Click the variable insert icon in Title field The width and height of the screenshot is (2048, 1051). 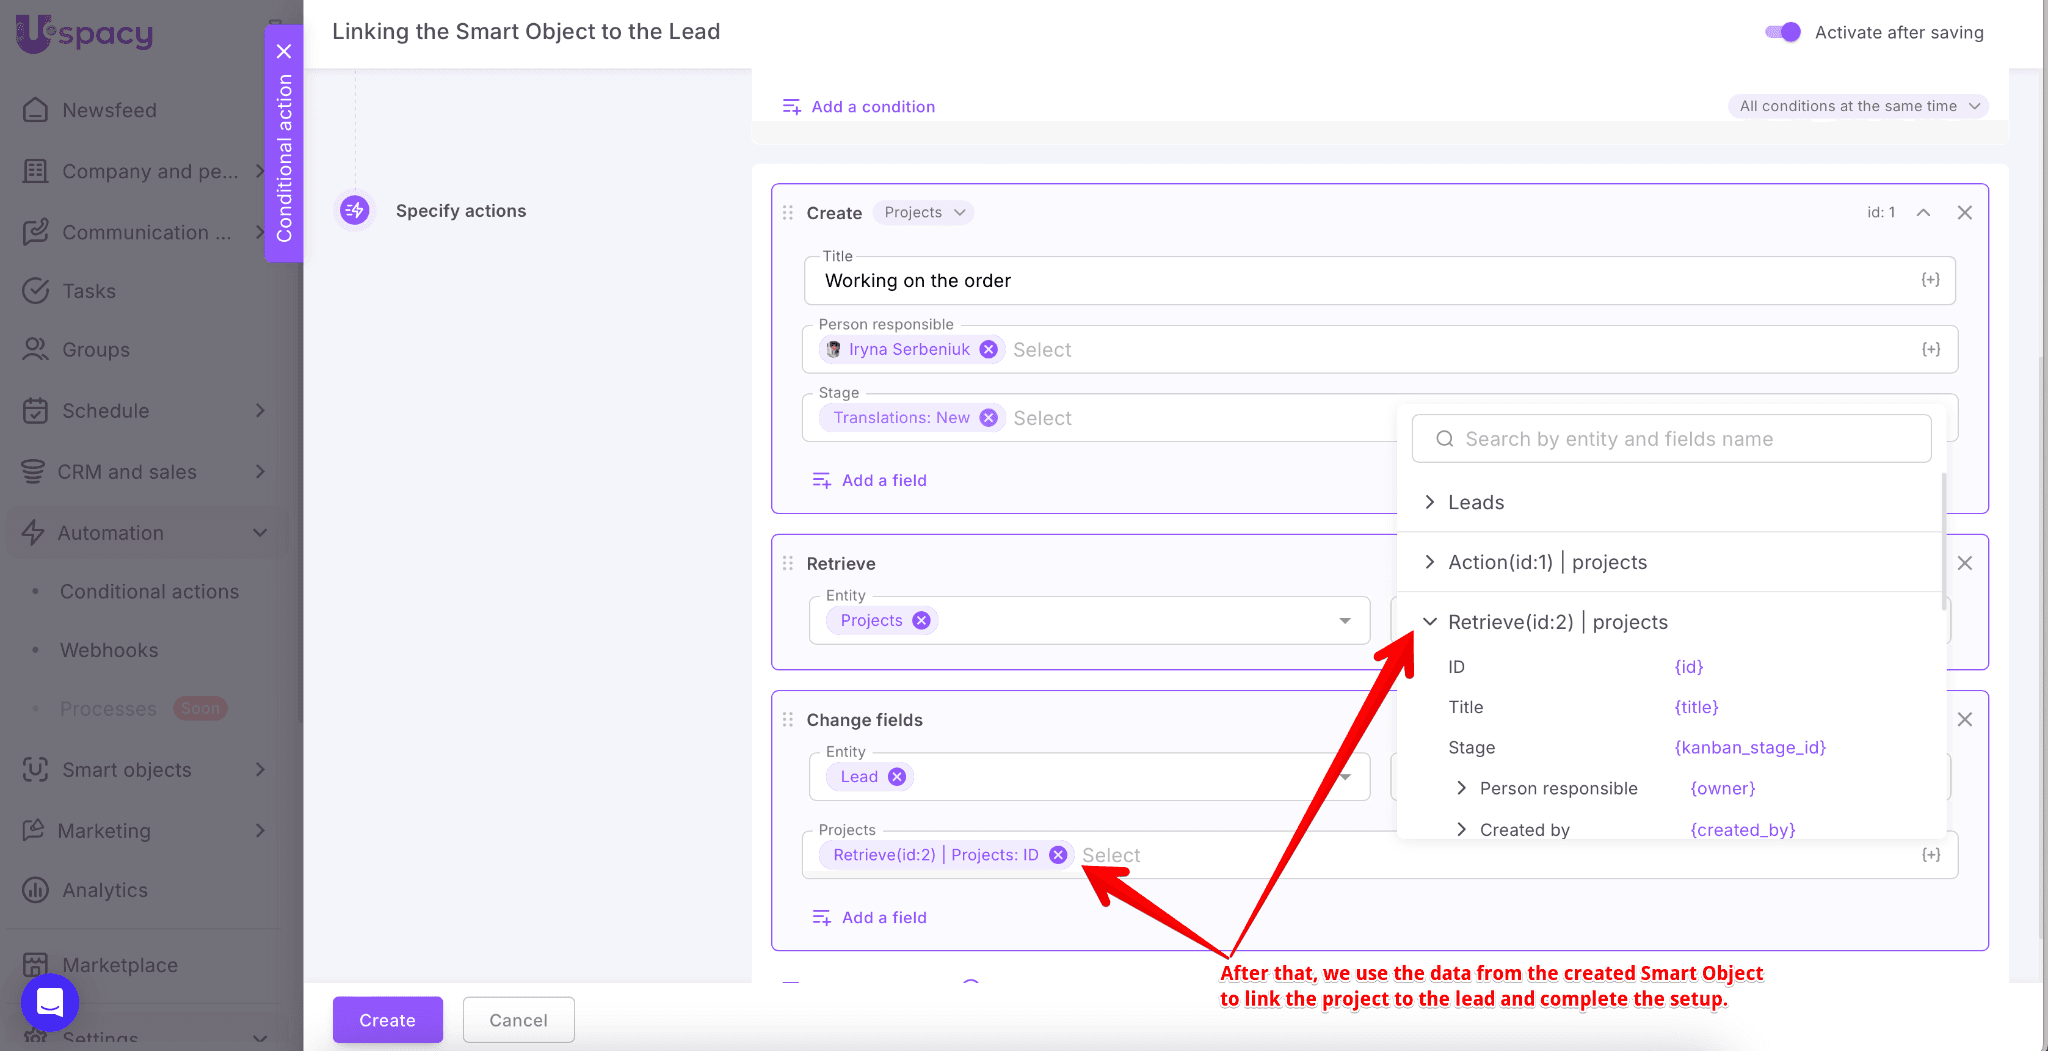[x=1930, y=280]
